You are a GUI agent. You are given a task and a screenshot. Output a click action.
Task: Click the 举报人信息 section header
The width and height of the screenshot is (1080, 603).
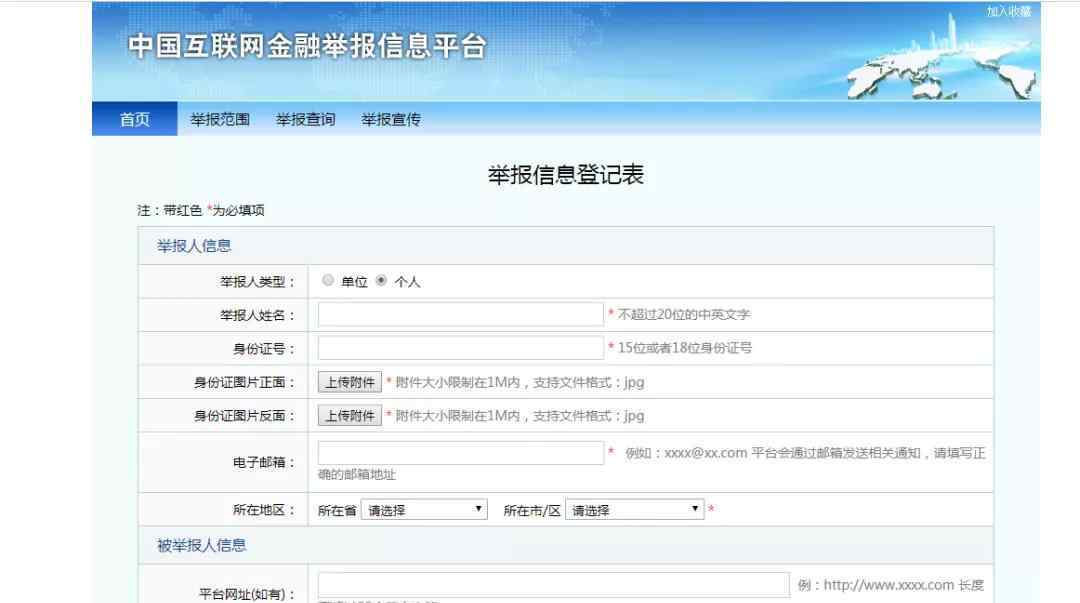[x=194, y=246]
